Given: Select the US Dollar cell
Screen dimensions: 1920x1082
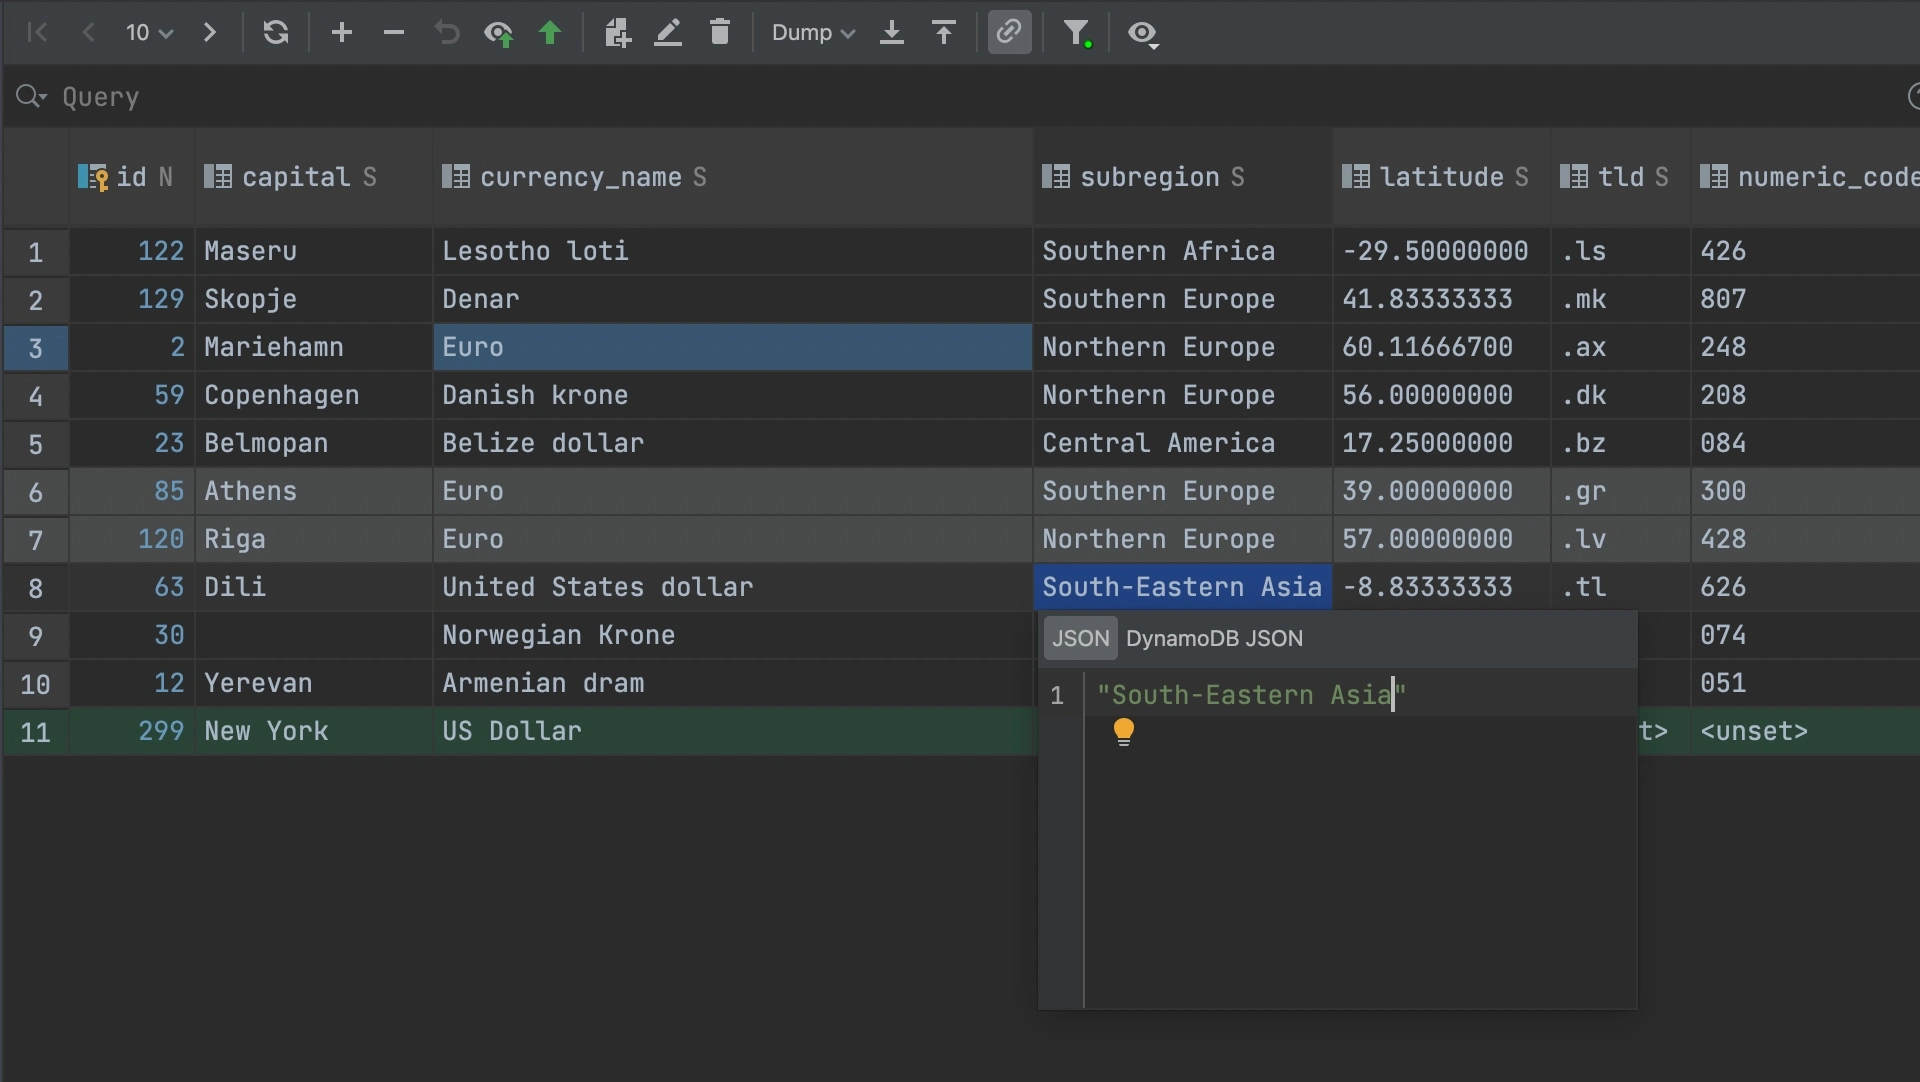Looking at the screenshot, I should pos(733,731).
